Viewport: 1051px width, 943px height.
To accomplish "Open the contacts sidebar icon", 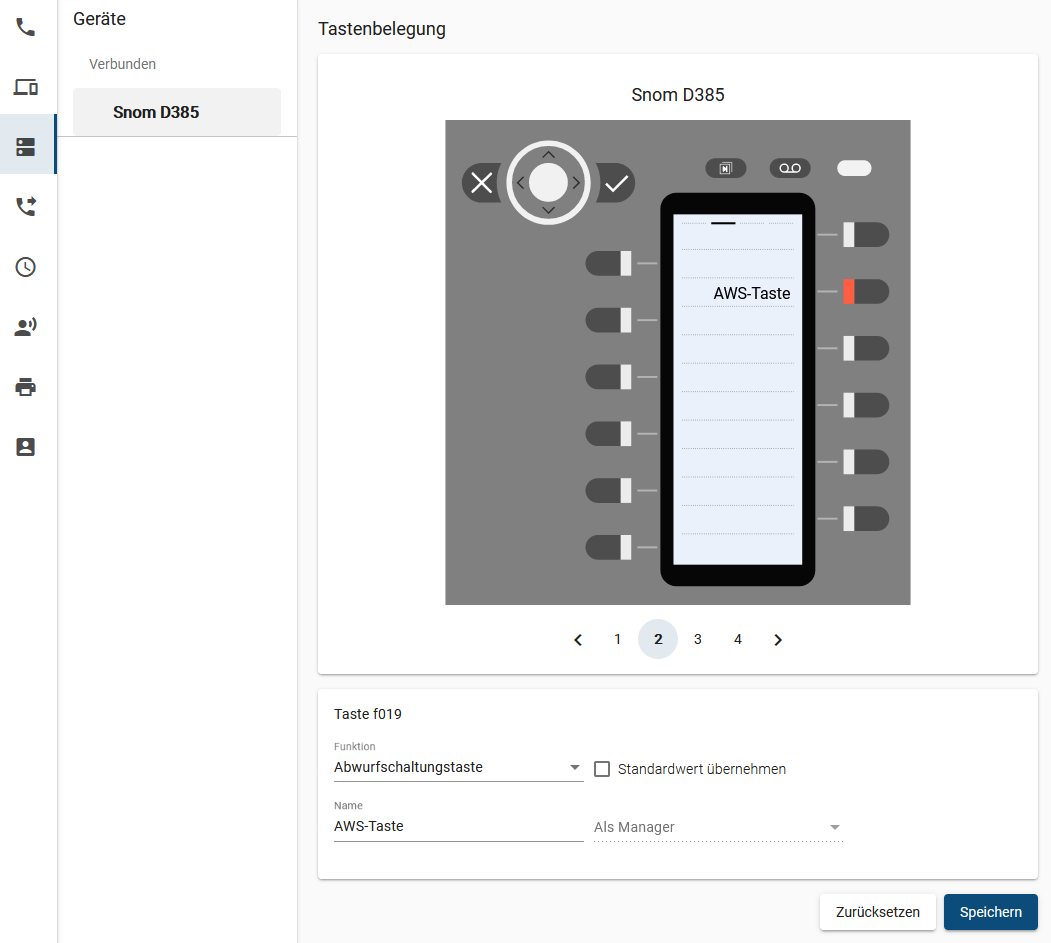I will click(25, 447).
